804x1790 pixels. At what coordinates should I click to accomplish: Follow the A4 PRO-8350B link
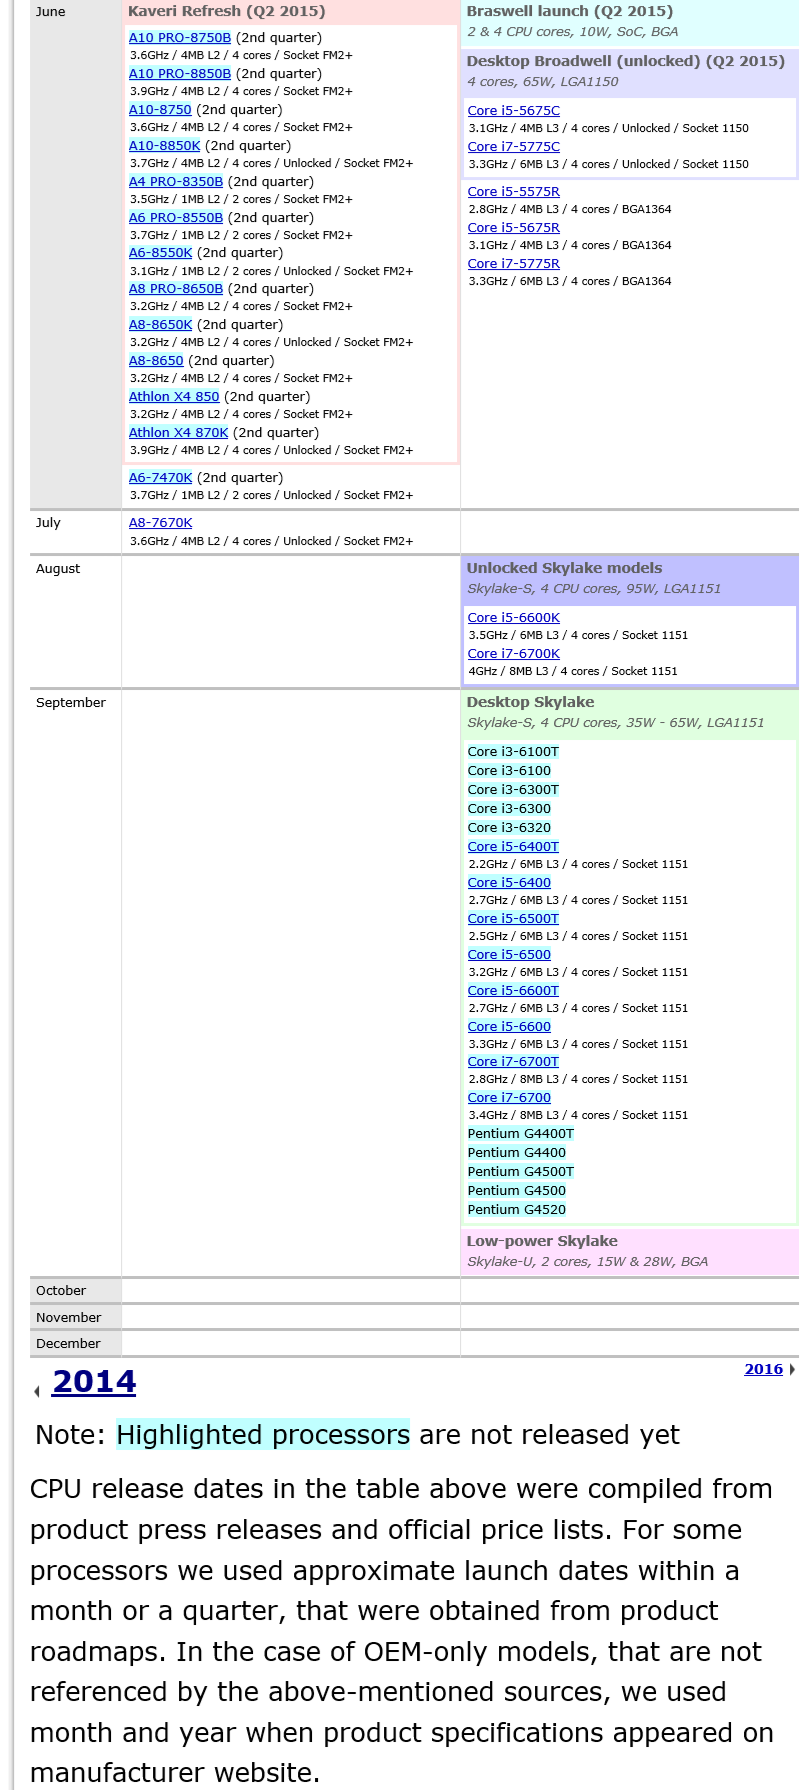pos(176,182)
